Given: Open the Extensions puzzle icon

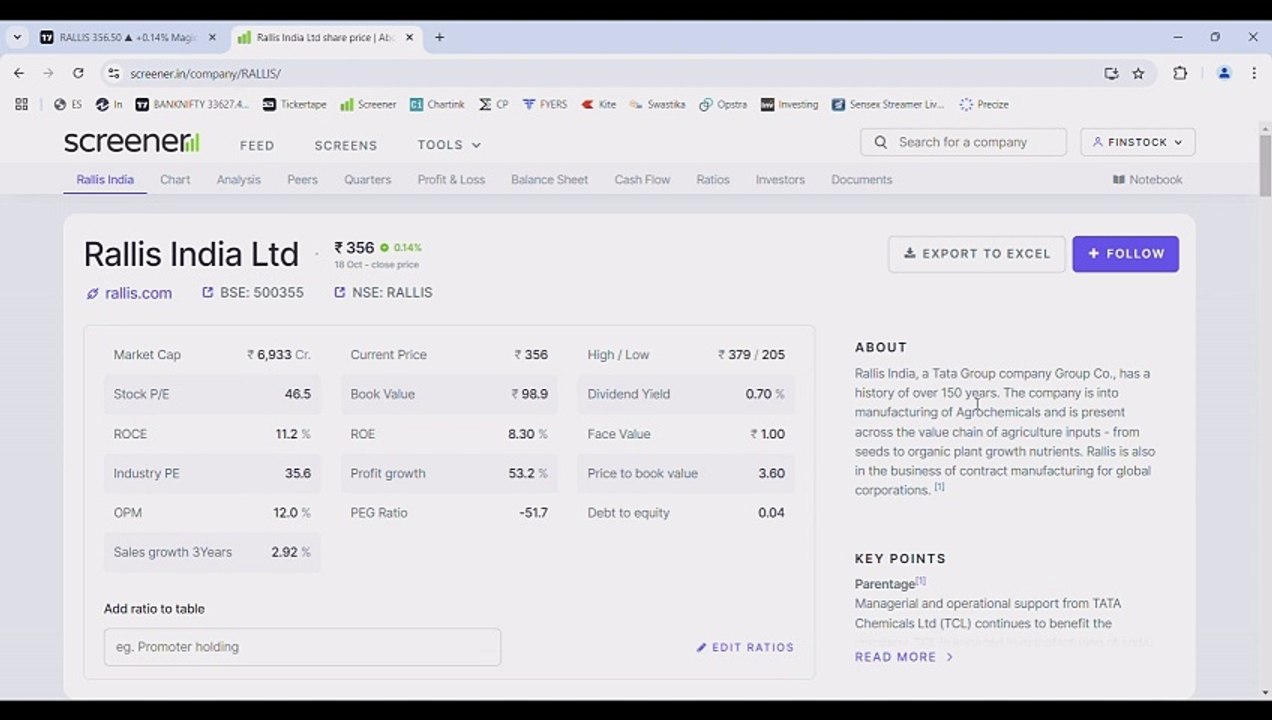Looking at the screenshot, I should pyautogui.click(x=1180, y=73).
